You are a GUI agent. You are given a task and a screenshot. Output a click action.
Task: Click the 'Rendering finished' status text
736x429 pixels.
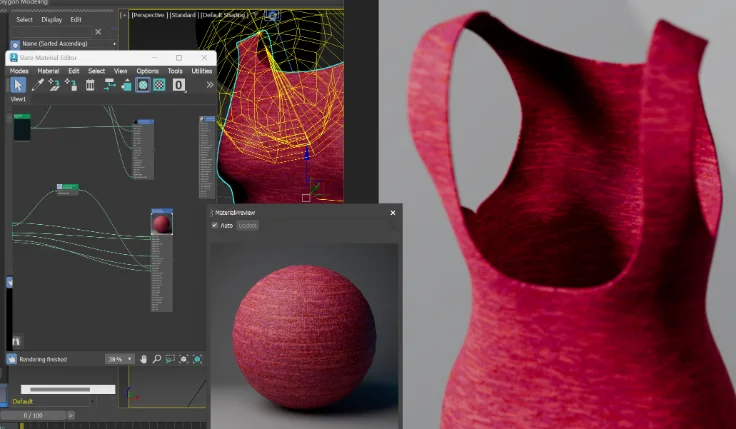pos(43,360)
